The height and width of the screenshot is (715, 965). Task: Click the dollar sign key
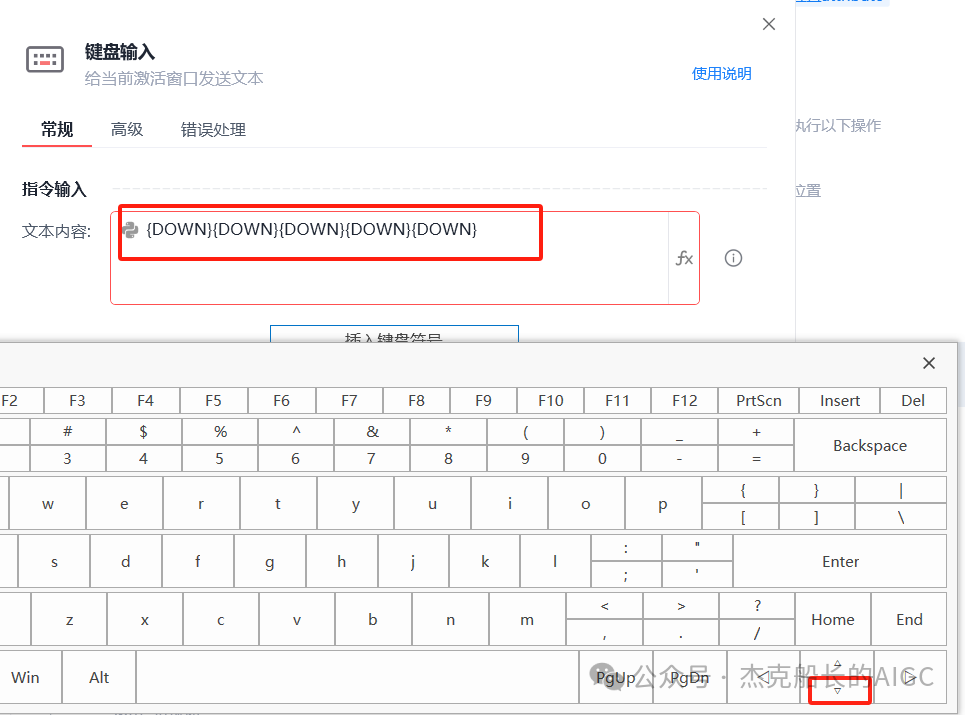click(x=143, y=432)
